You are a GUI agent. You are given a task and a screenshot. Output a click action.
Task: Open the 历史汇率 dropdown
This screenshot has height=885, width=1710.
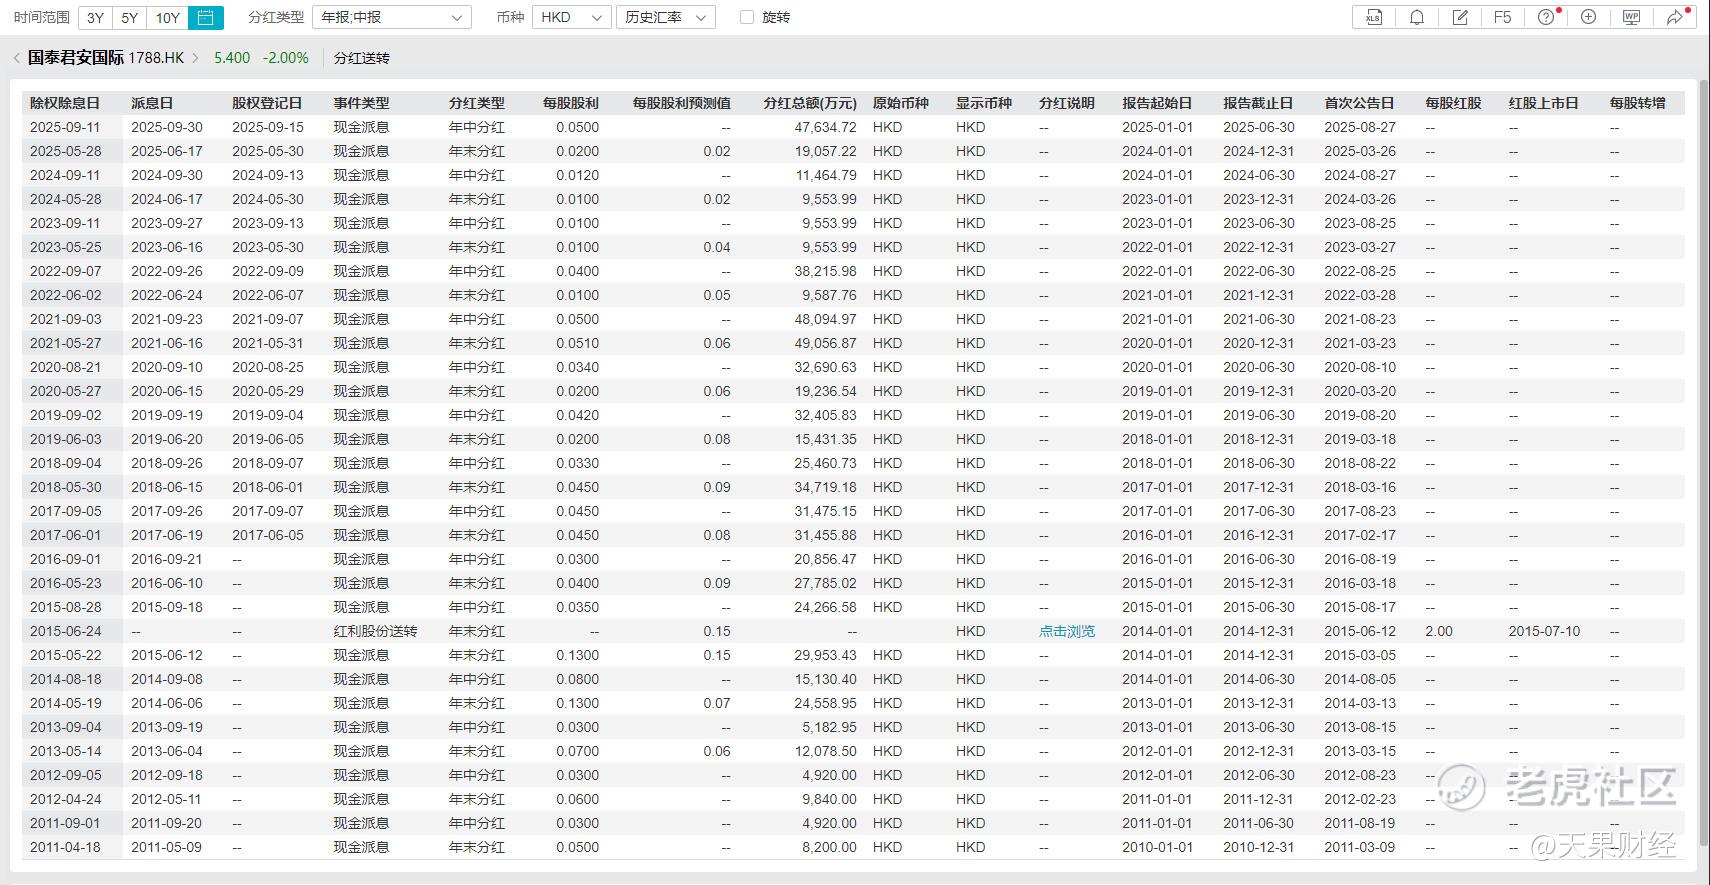tap(665, 17)
